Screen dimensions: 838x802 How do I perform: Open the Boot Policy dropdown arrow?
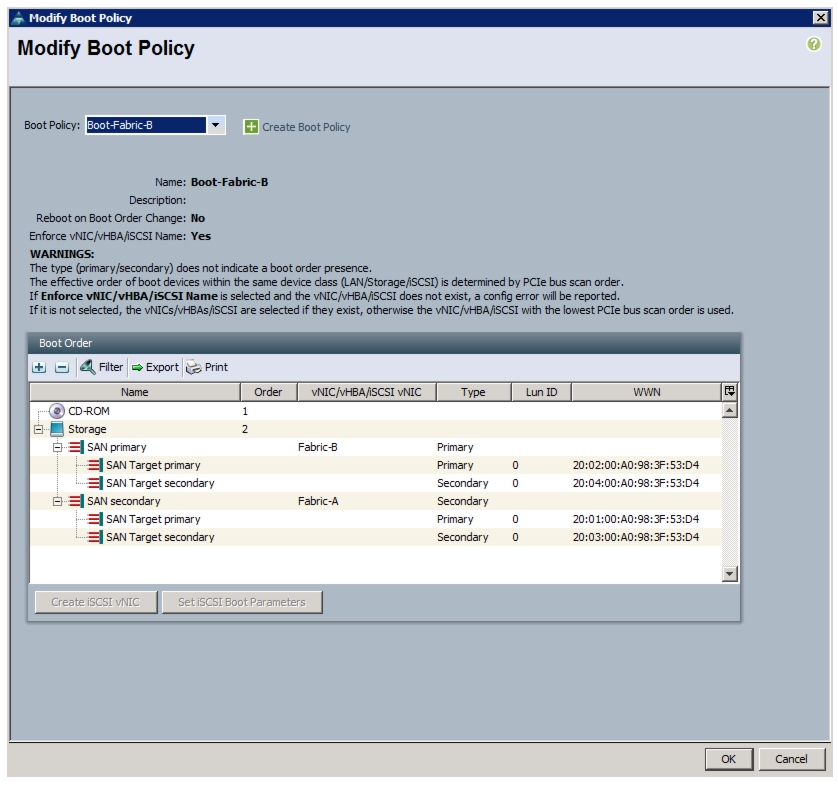(x=215, y=125)
